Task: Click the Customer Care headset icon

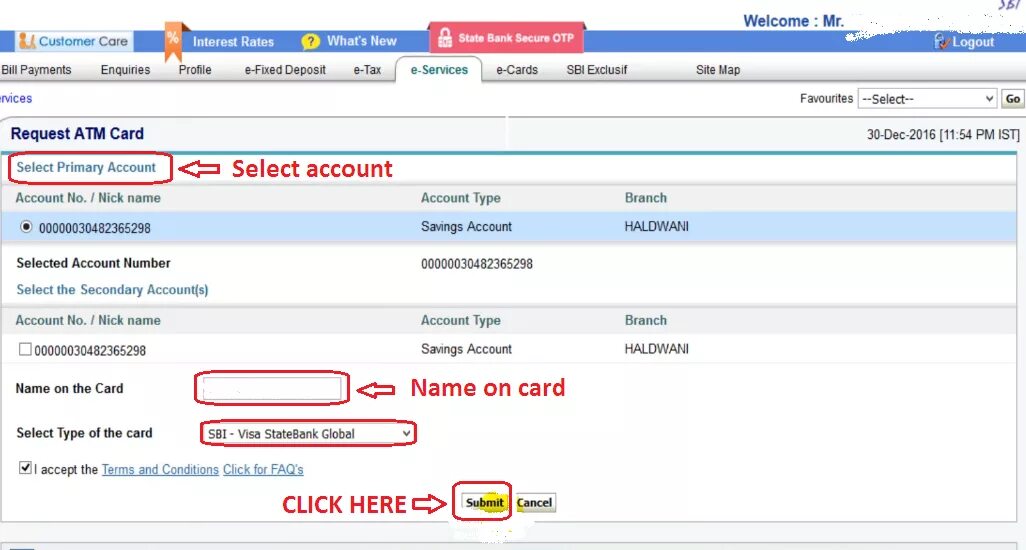Action: [27, 41]
